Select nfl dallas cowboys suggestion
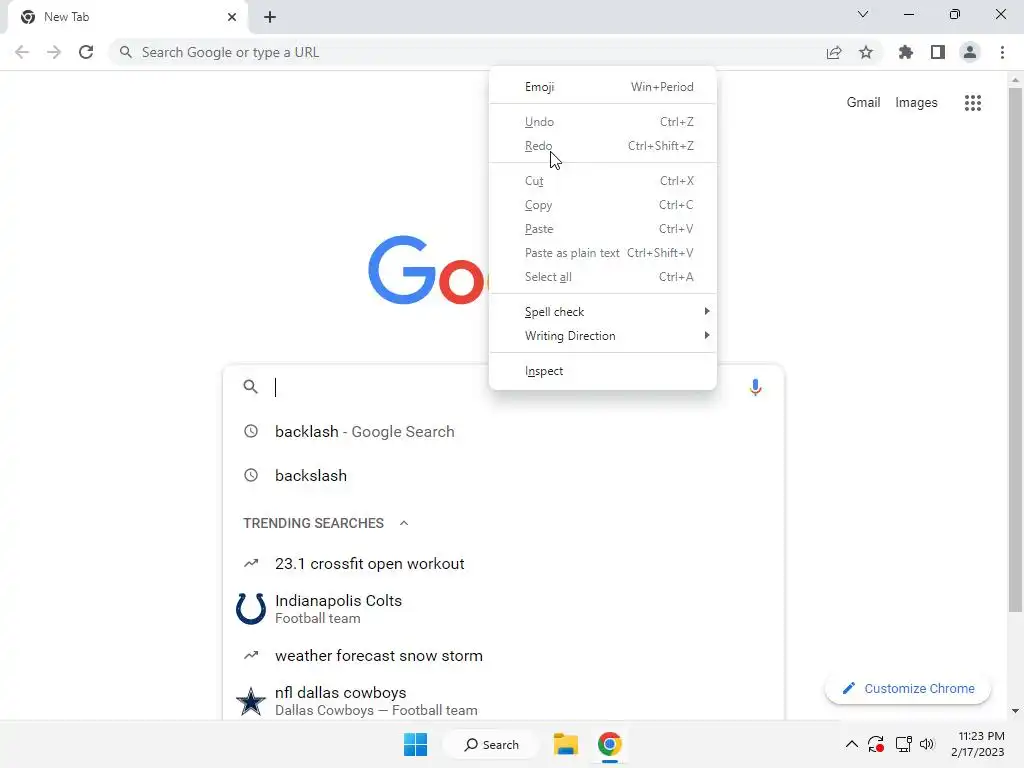Image resolution: width=1024 pixels, height=768 pixels. pyautogui.click(x=503, y=701)
